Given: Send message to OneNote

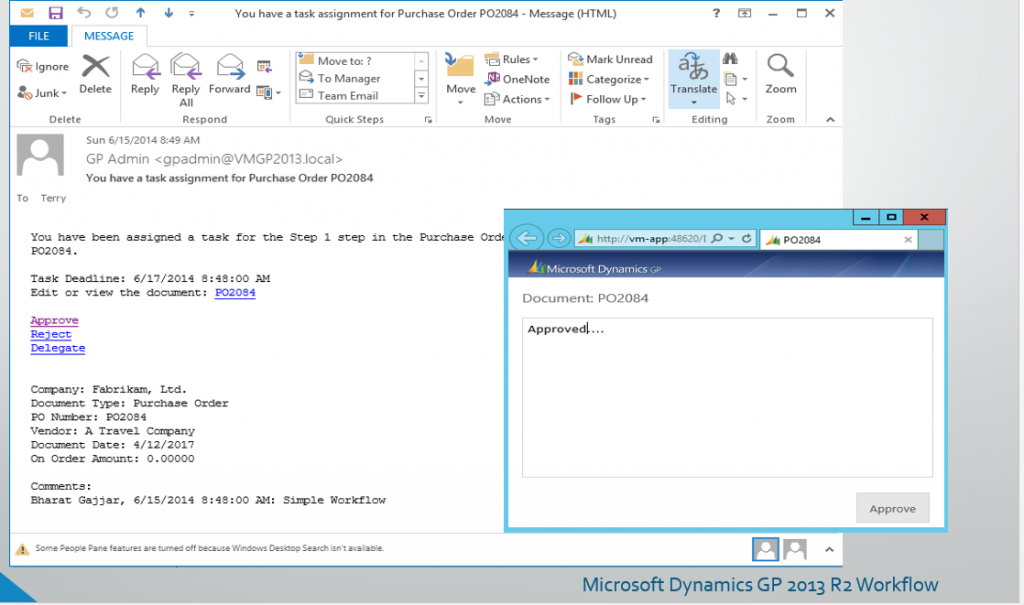Looking at the screenshot, I should [517, 79].
